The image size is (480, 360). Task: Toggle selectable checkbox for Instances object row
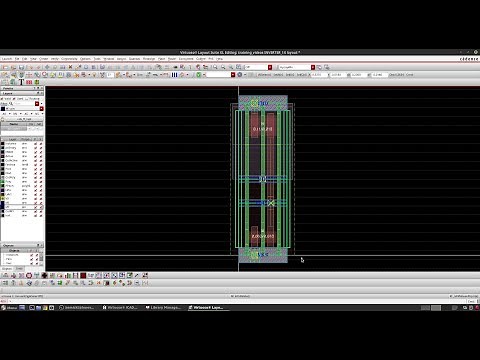(37, 255)
